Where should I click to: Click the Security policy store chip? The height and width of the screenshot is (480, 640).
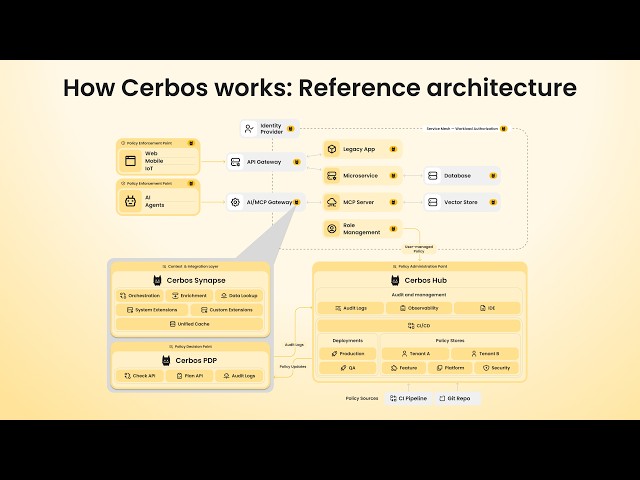(x=496, y=368)
